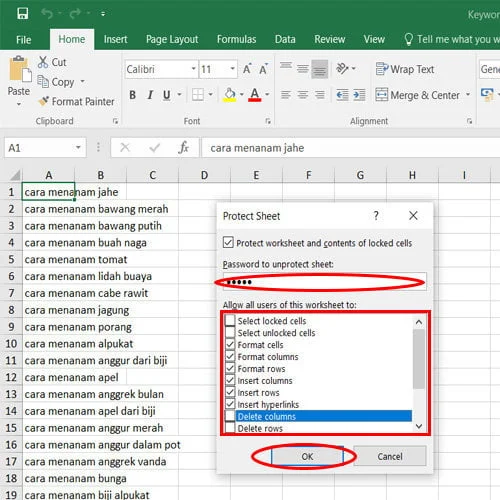Open the Formulas ribbon tab

coord(236,39)
